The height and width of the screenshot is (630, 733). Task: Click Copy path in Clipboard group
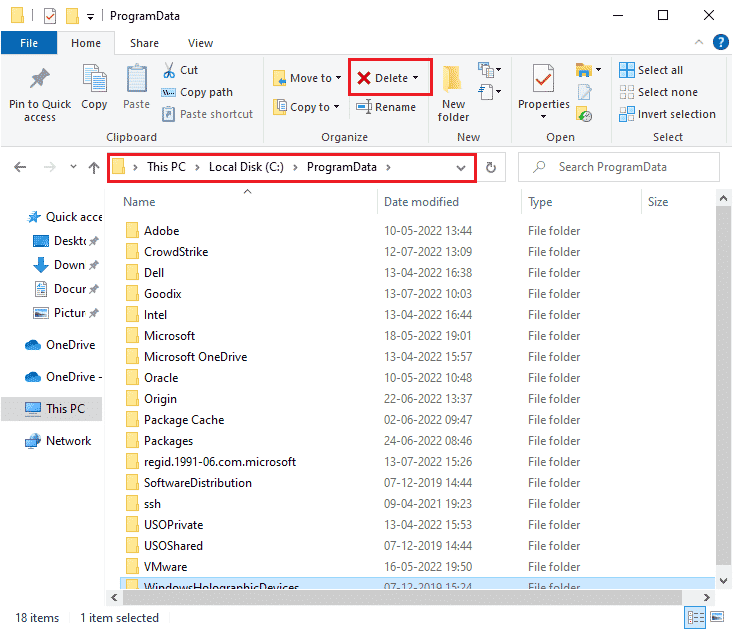click(197, 92)
